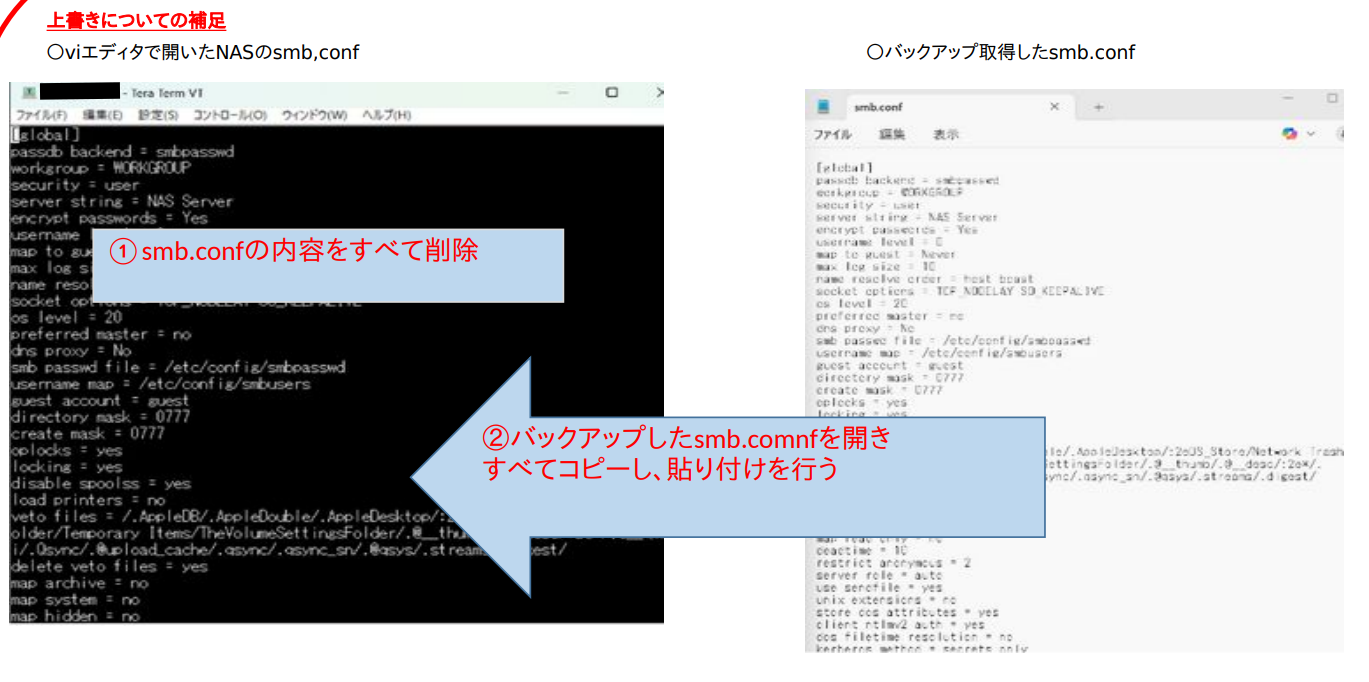The width and height of the screenshot is (1369, 682).
Task: Click the Notepad app icon beside smb.conf tab
Action: (824, 107)
